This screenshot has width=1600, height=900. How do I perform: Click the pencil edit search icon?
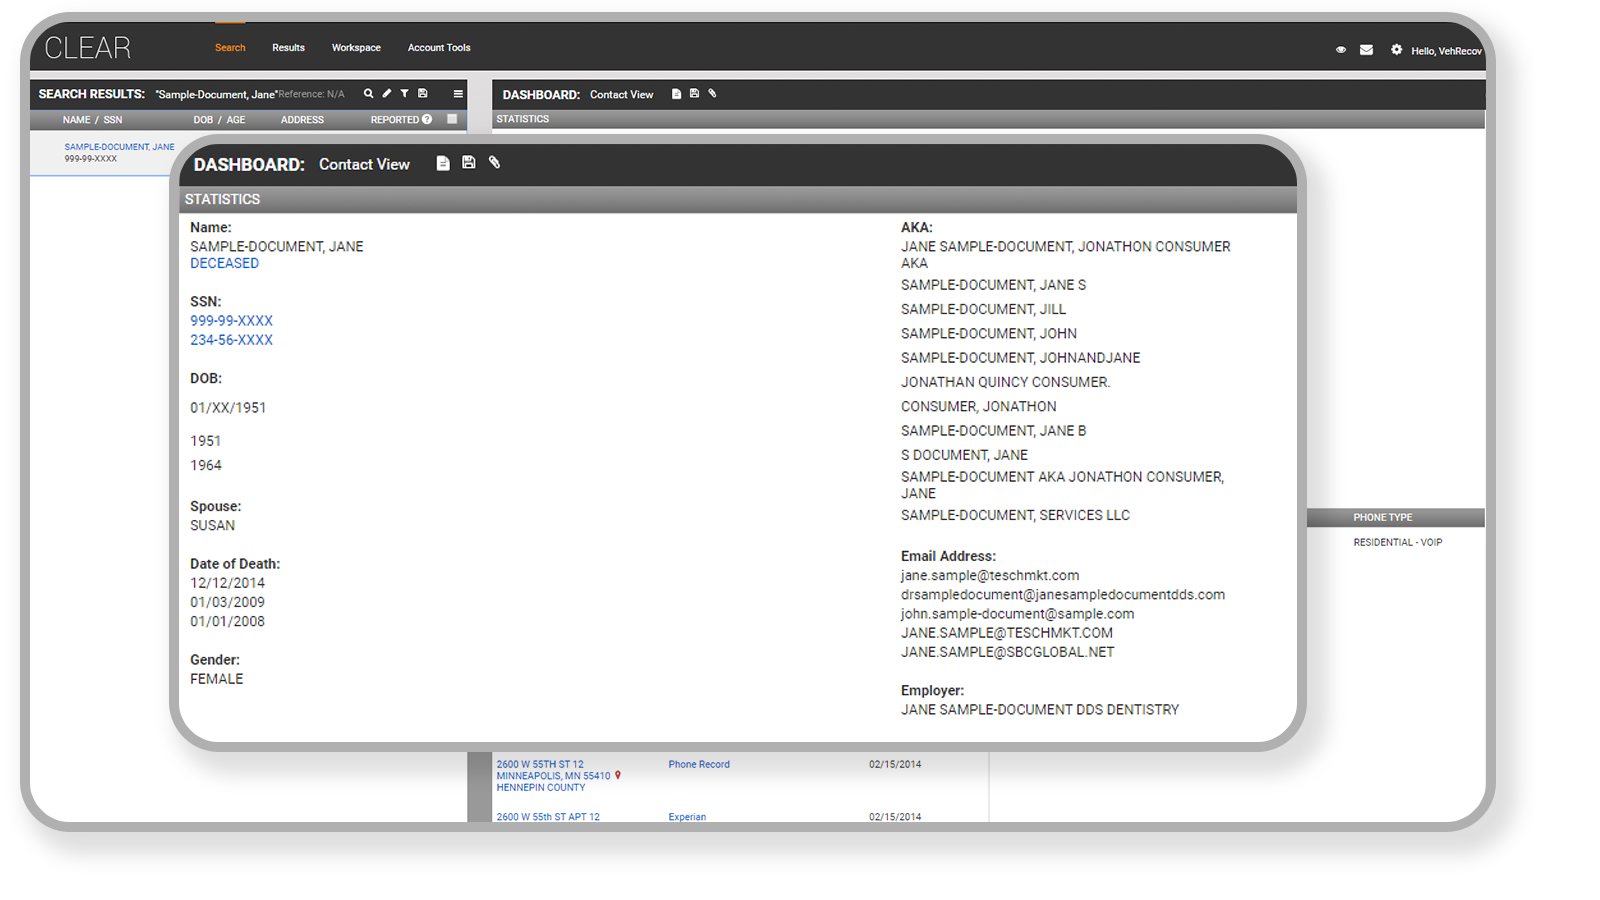[x=386, y=94]
